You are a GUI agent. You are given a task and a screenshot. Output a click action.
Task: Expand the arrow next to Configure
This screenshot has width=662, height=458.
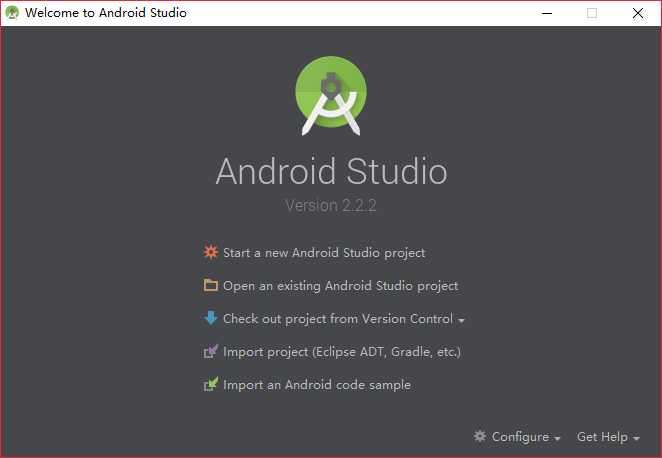point(557,439)
